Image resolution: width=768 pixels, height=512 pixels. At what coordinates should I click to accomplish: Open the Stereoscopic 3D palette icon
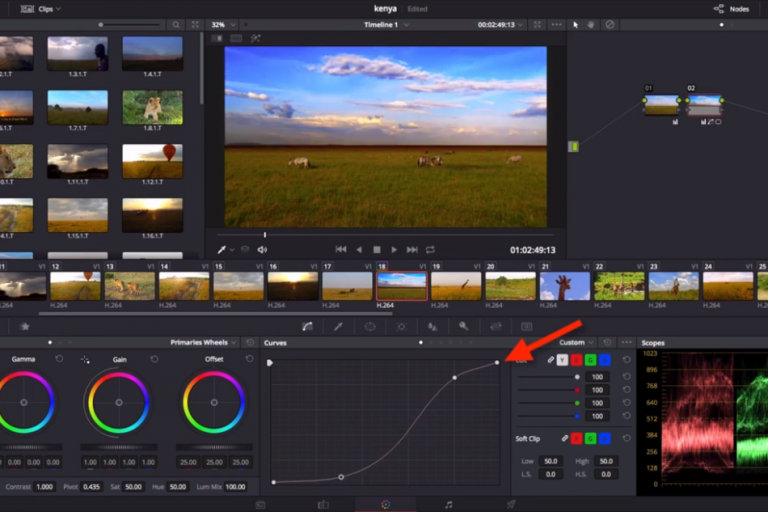[x=527, y=326]
